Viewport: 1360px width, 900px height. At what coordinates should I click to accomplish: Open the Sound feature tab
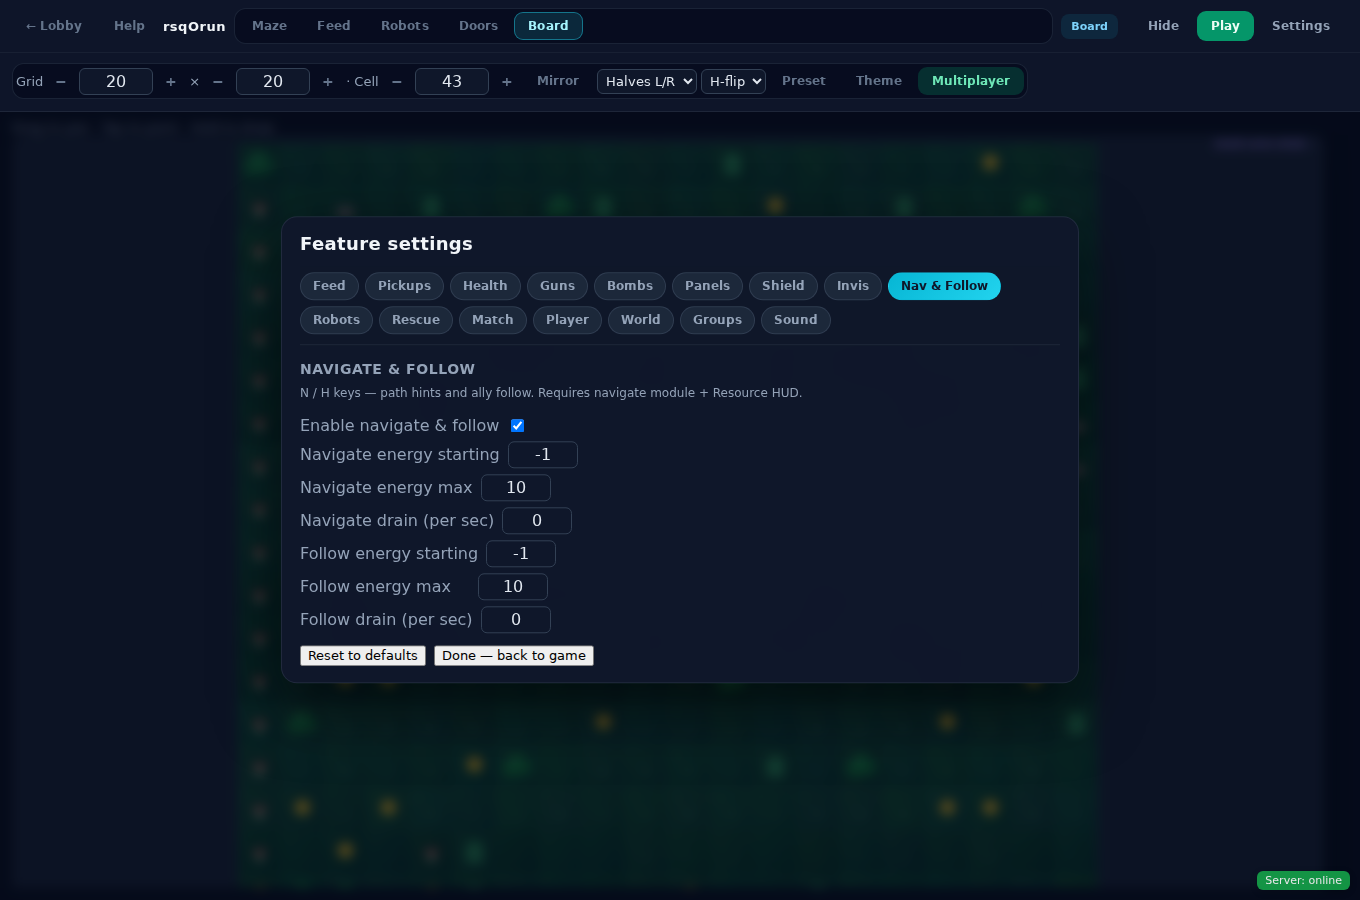[796, 320]
